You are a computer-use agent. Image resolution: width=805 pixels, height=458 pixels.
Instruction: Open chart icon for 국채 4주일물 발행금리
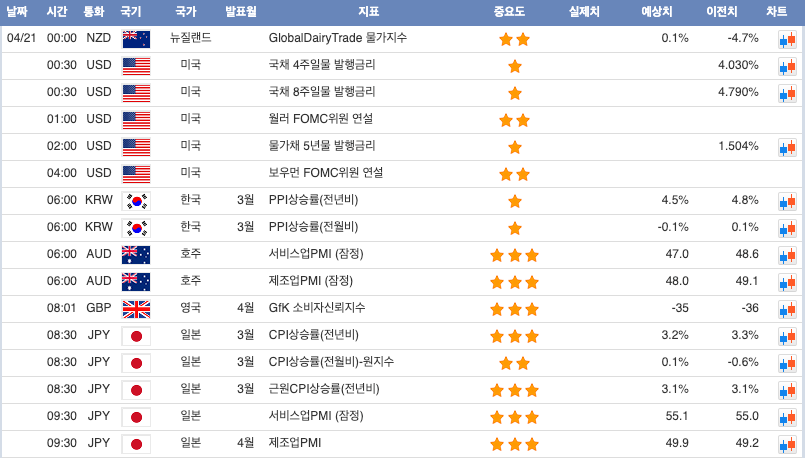[x=786, y=66]
